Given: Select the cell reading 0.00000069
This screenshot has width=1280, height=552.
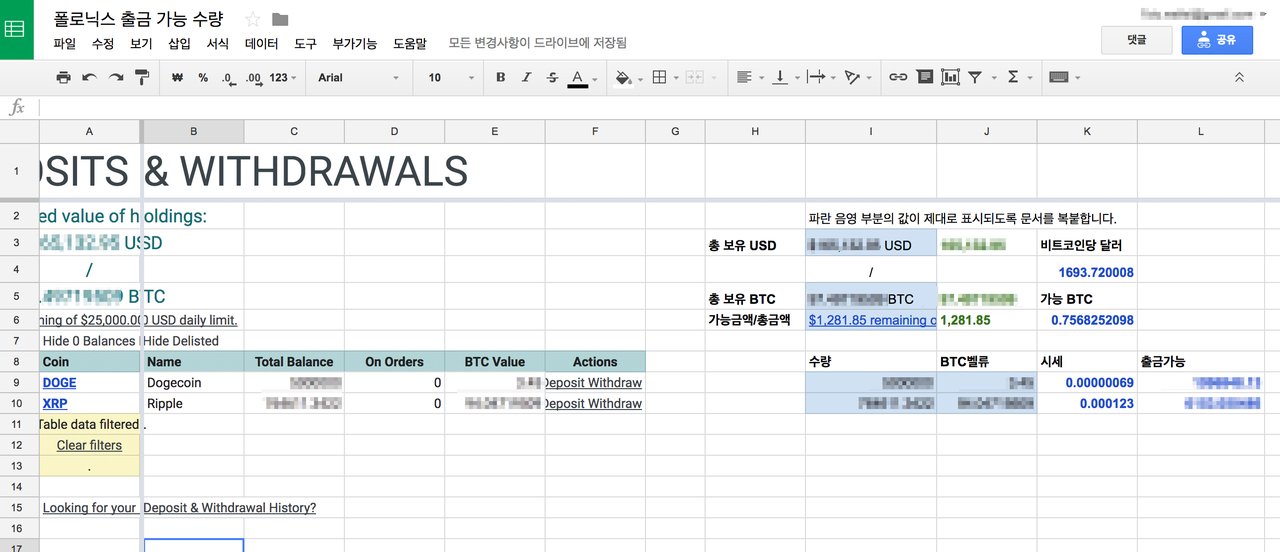Looking at the screenshot, I should click(1087, 382).
